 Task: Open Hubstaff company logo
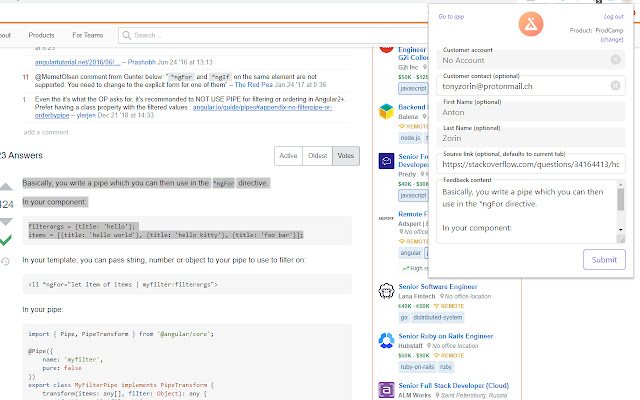pos(386,340)
